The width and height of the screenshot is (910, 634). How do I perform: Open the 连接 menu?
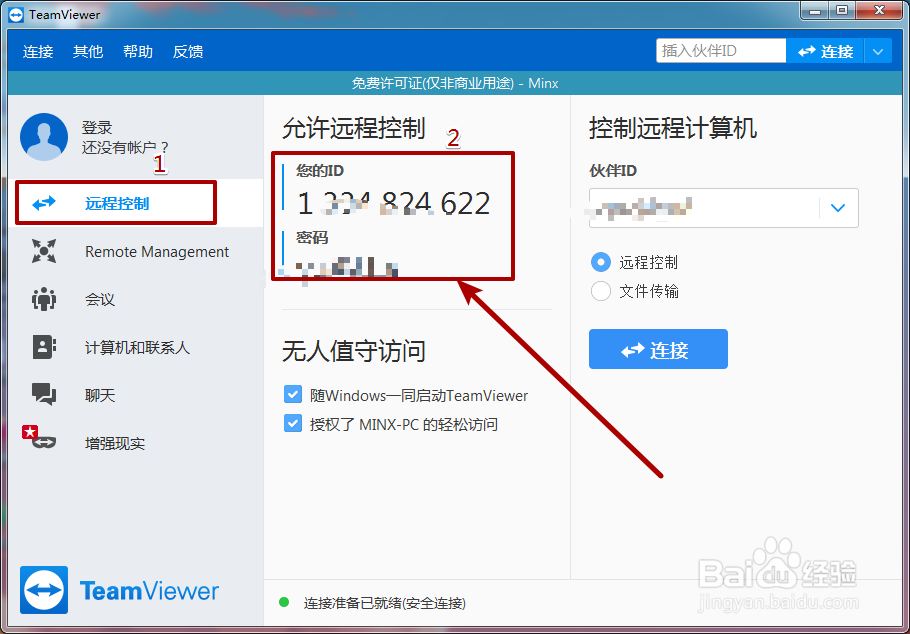coord(38,52)
